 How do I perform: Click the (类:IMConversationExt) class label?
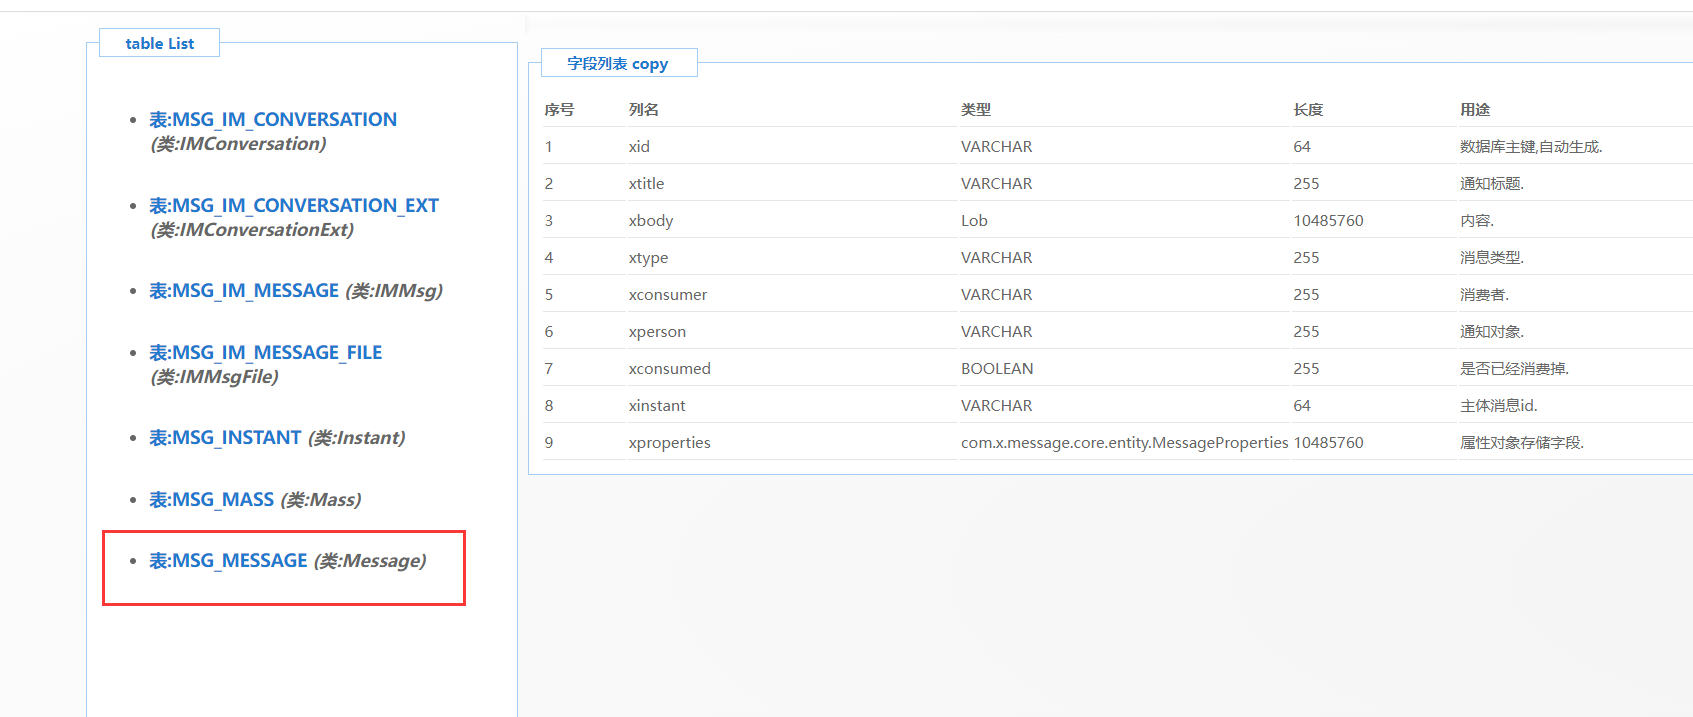[x=252, y=230]
